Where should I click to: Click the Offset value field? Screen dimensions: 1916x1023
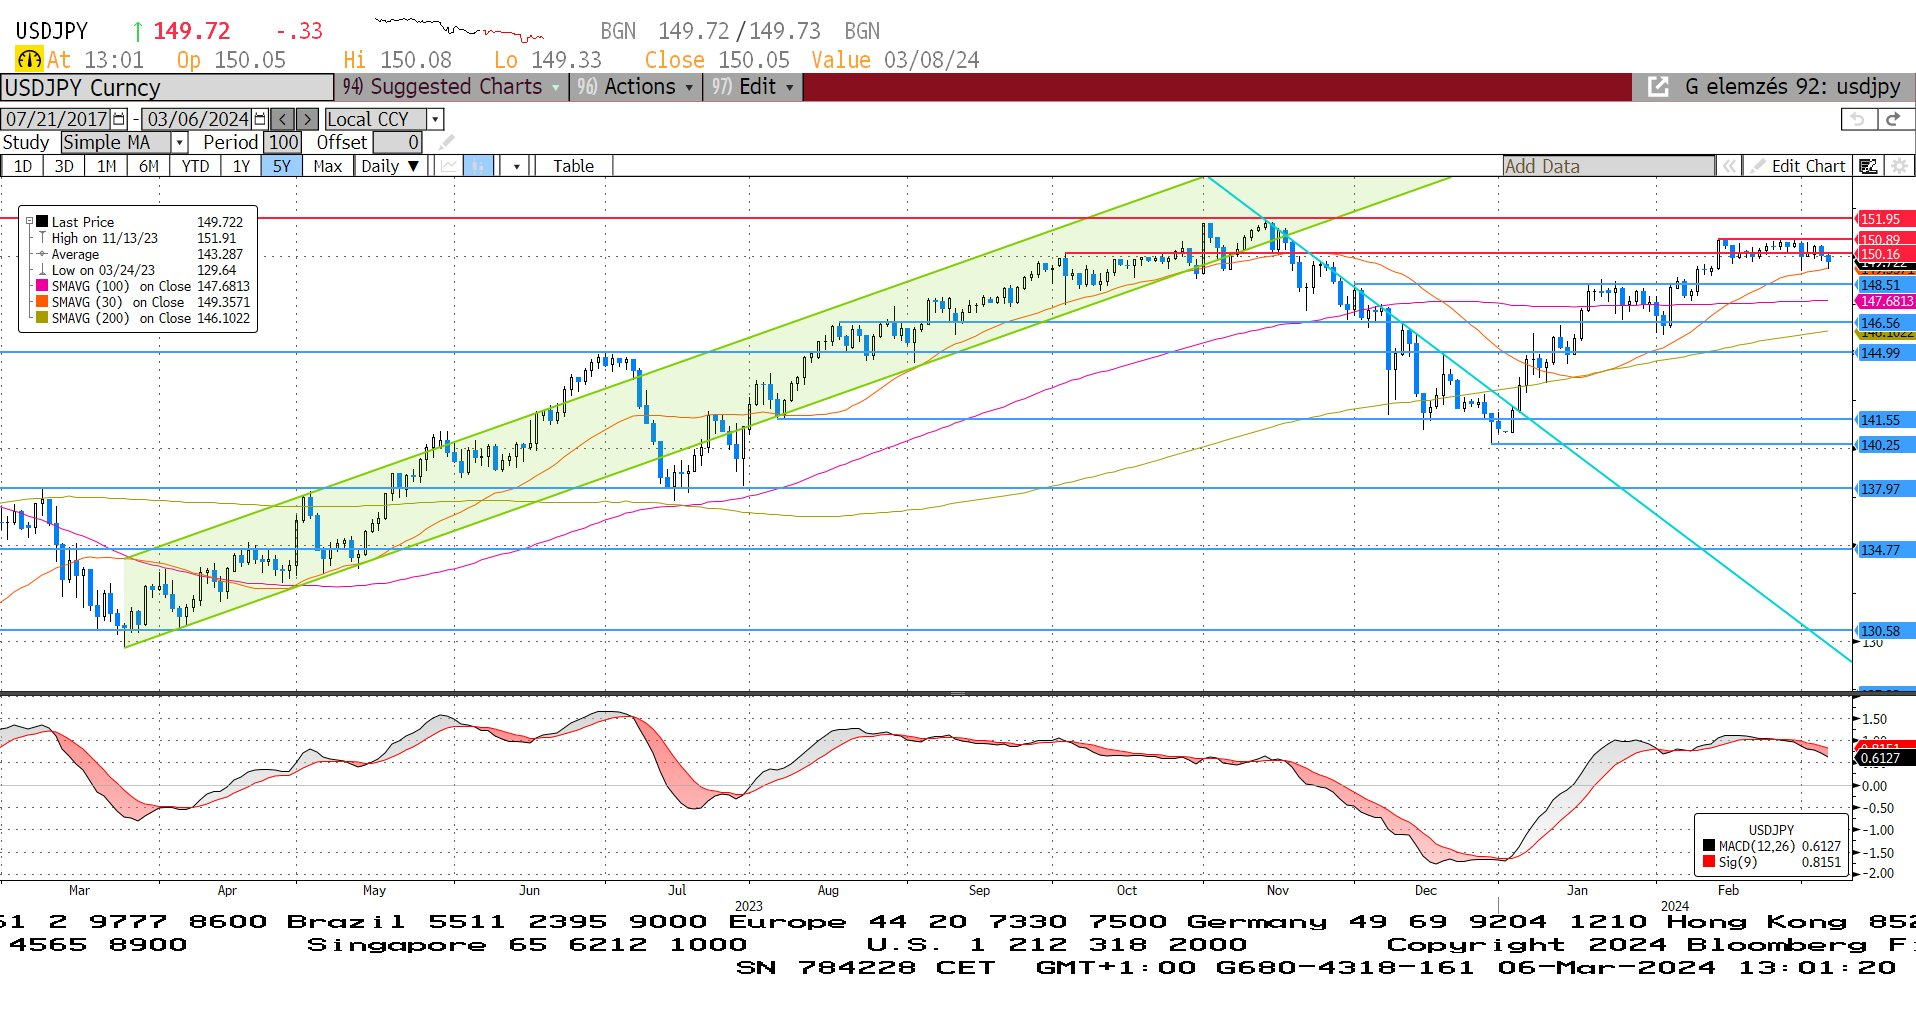398,142
